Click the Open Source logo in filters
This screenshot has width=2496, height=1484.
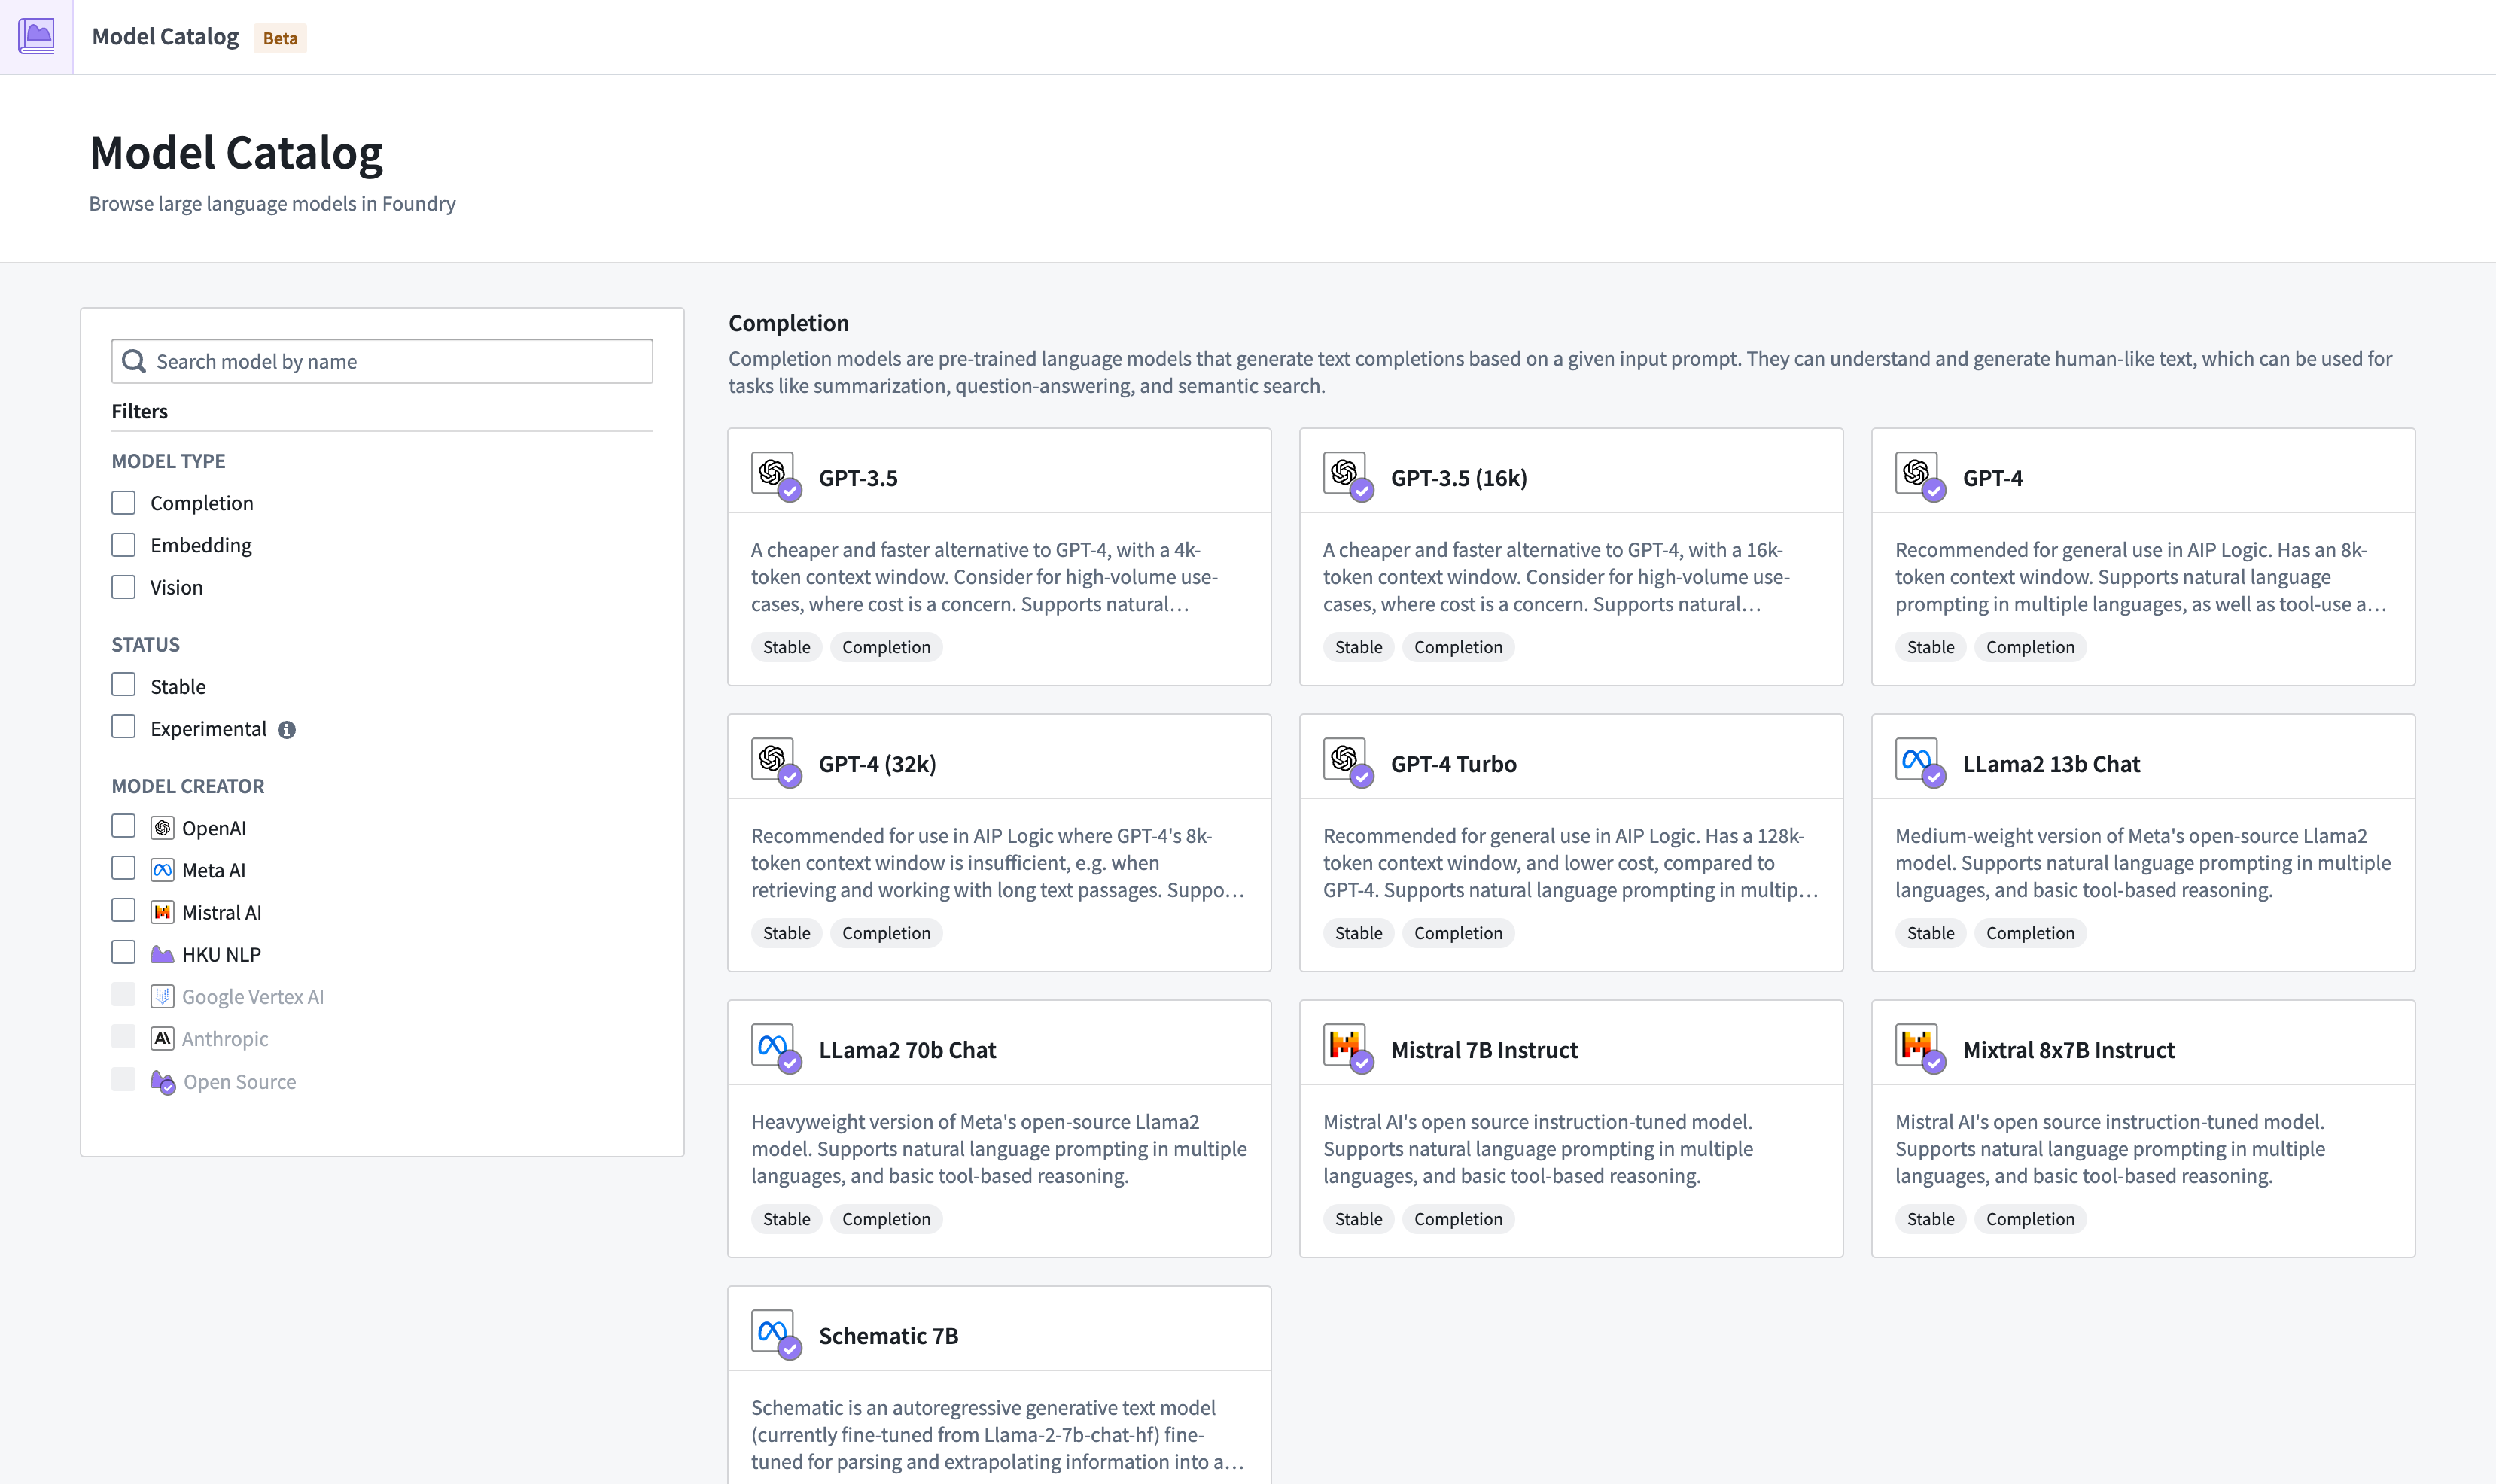click(x=163, y=1081)
